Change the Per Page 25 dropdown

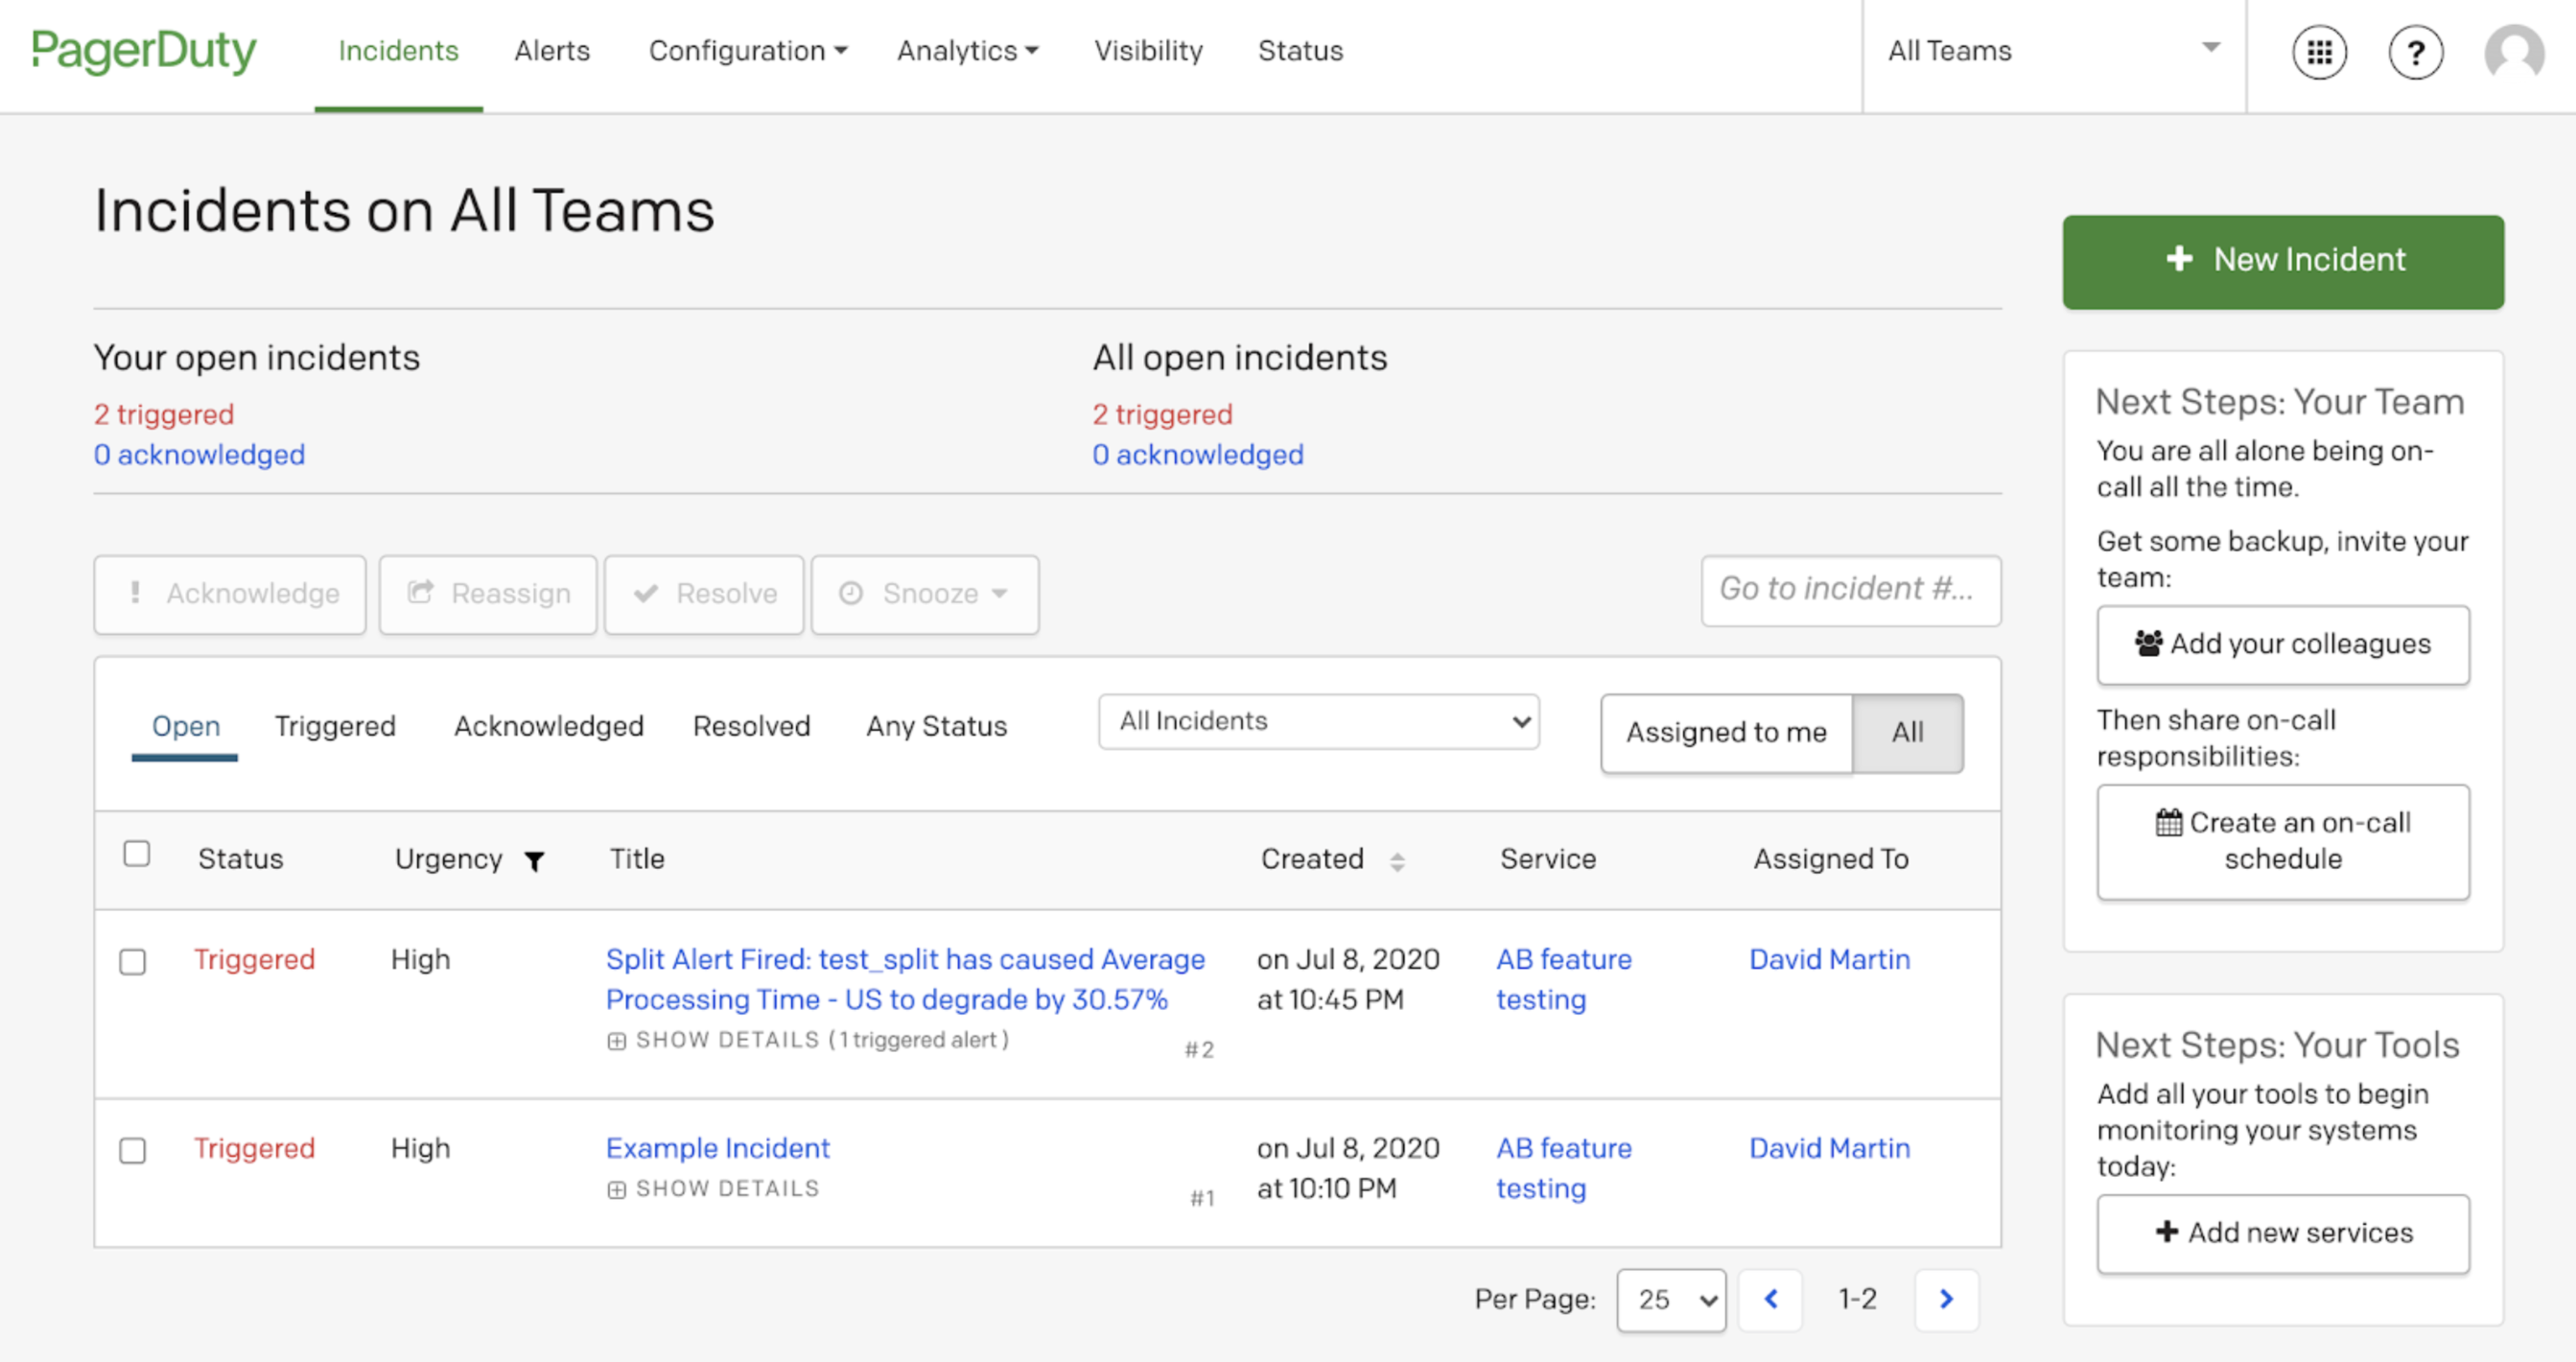click(1670, 1299)
